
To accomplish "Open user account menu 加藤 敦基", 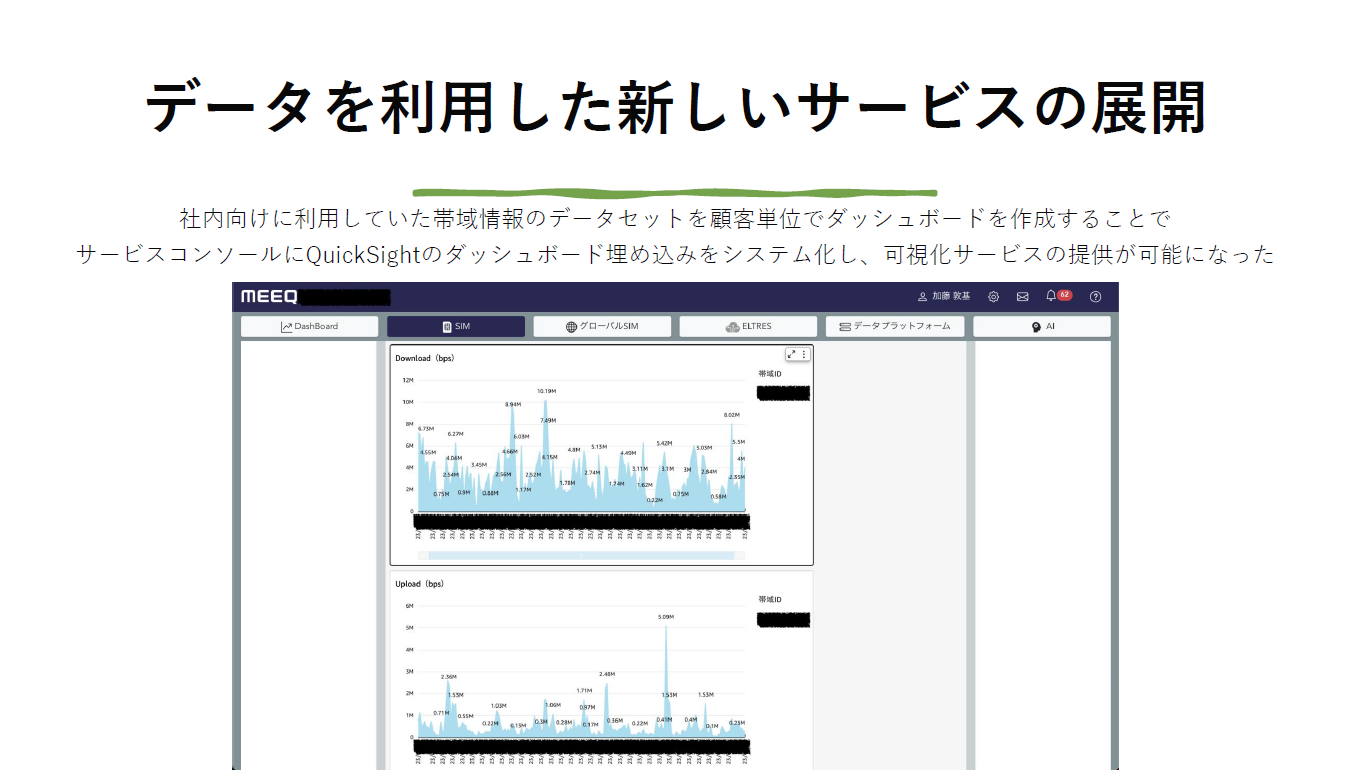I will [x=944, y=296].
